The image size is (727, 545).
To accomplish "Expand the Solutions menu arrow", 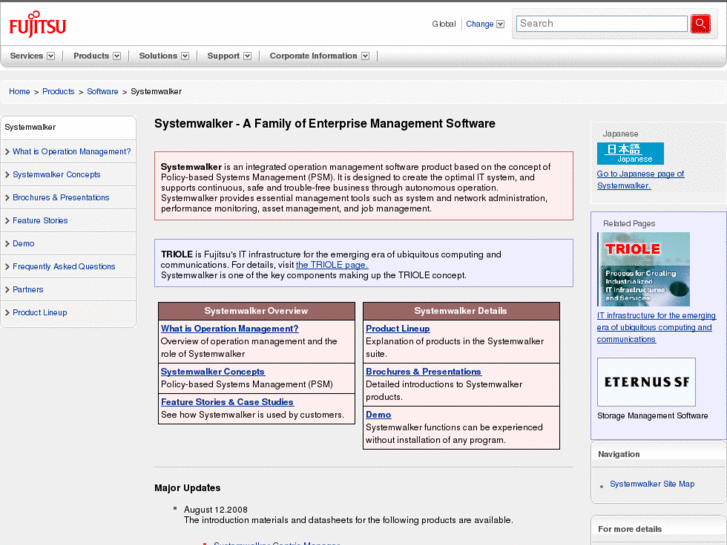I will 185,56.
